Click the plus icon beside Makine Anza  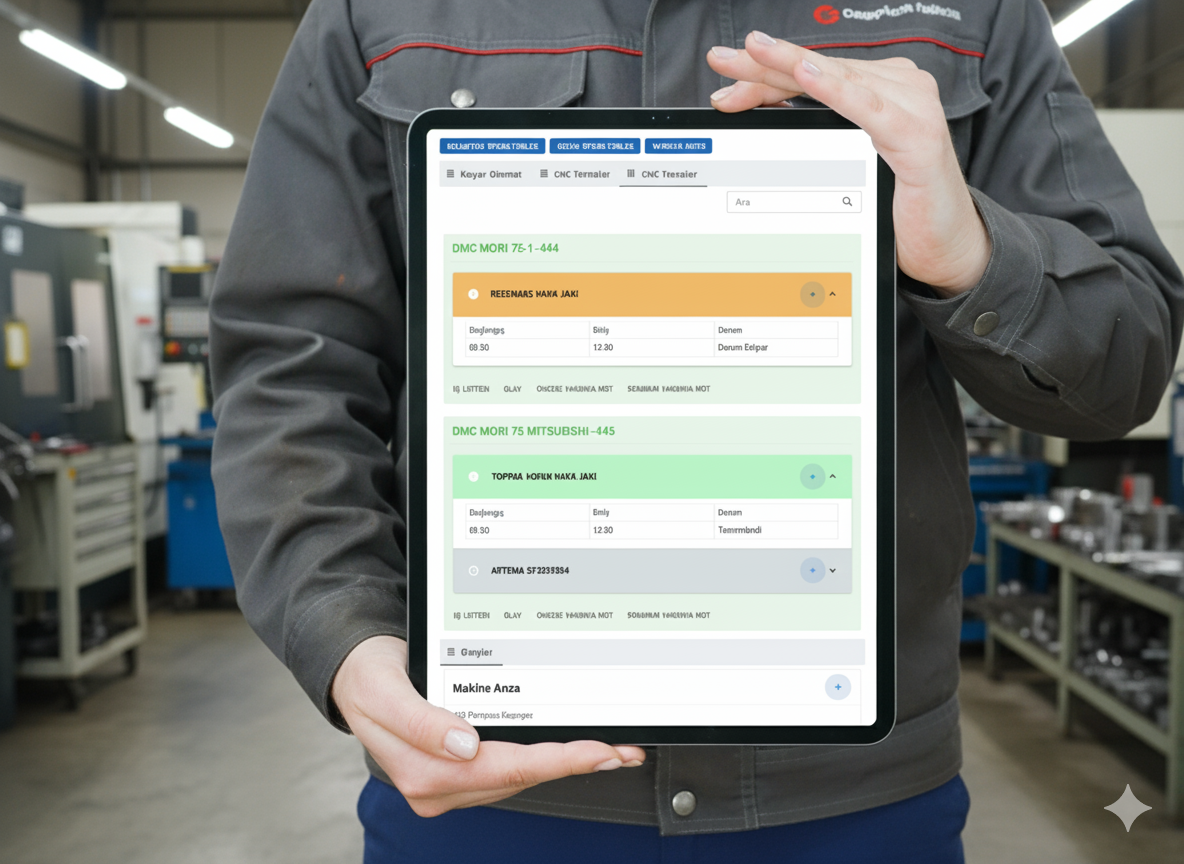coord(838,687)
